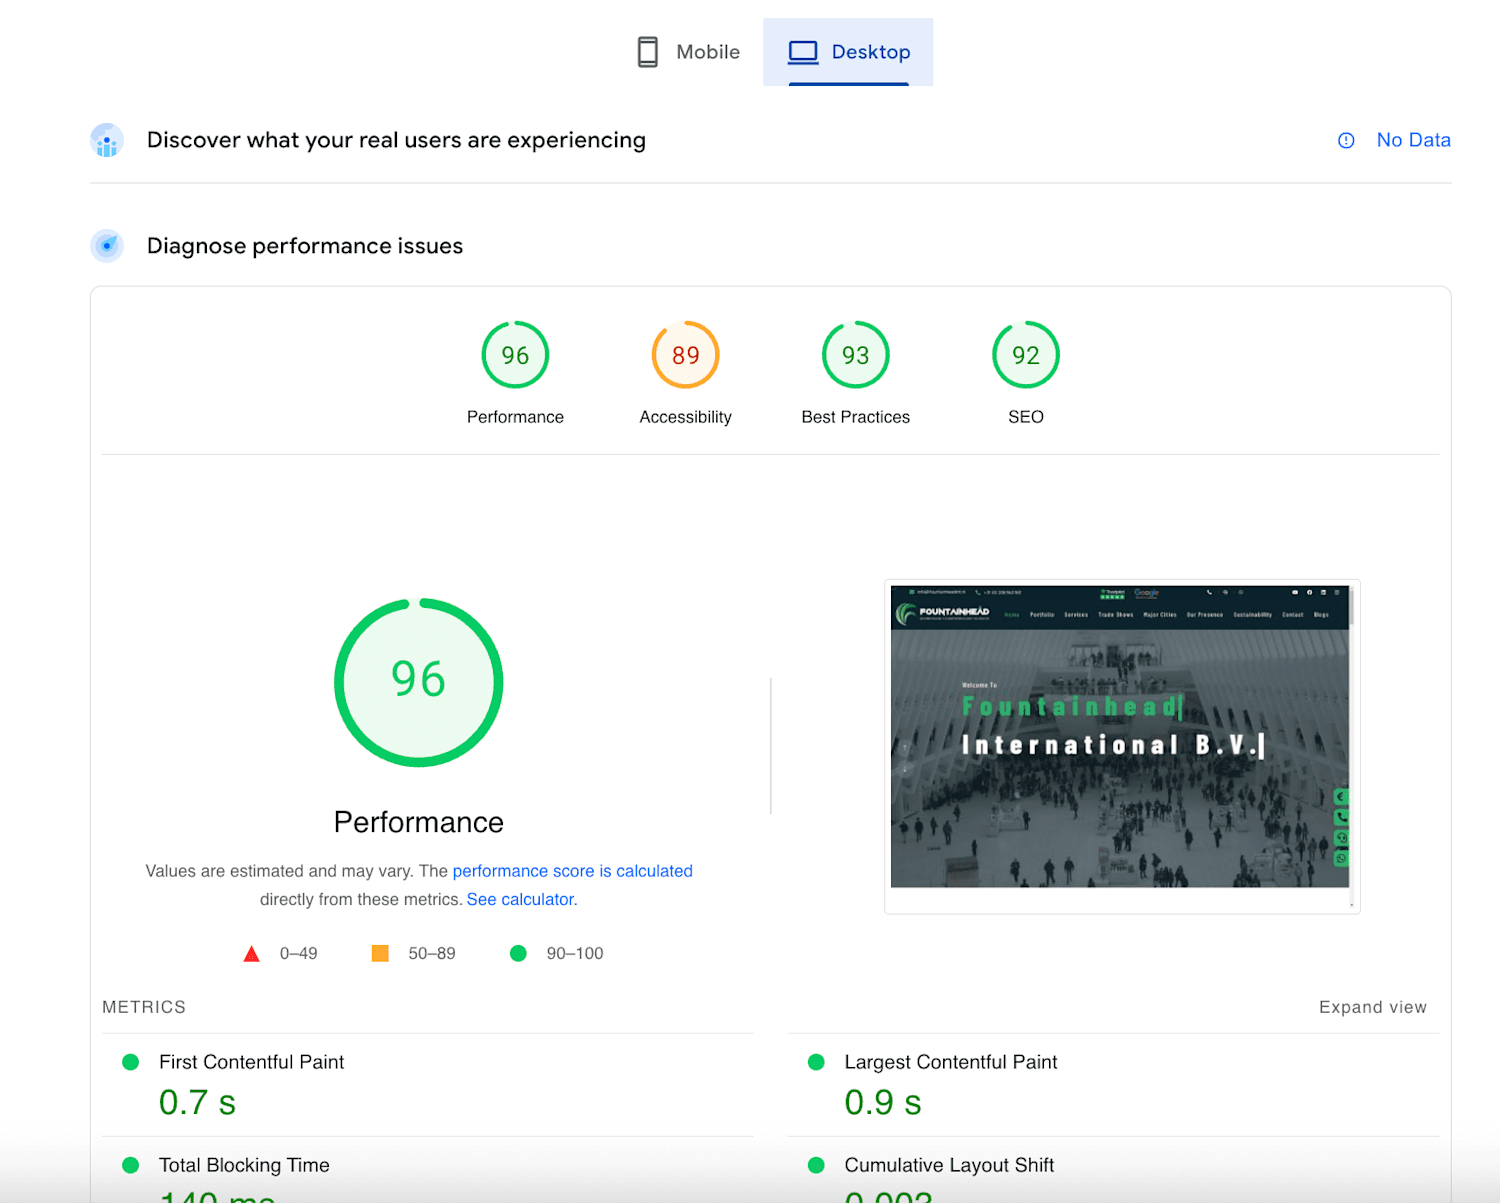Screen dimensions: 1500x1203
Task: Select the Desktop tab
Action: pyautogui.click(x=848, y=52)
